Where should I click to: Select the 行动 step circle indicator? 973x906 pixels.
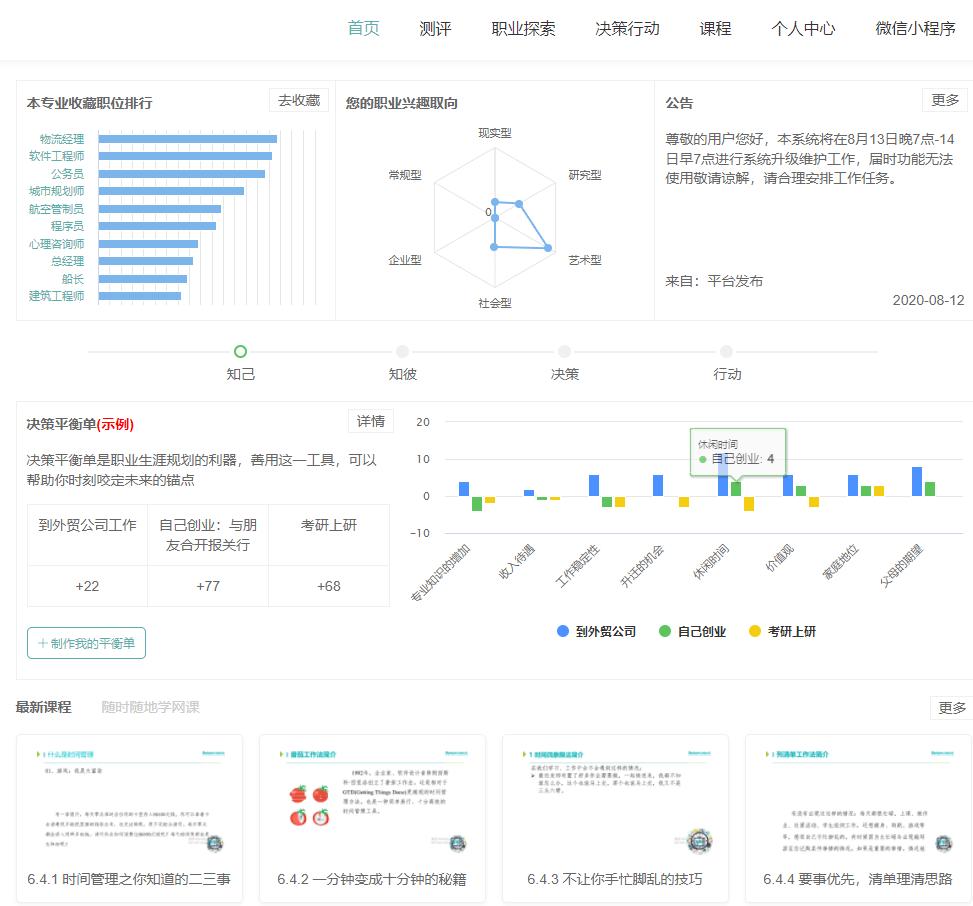725,352
